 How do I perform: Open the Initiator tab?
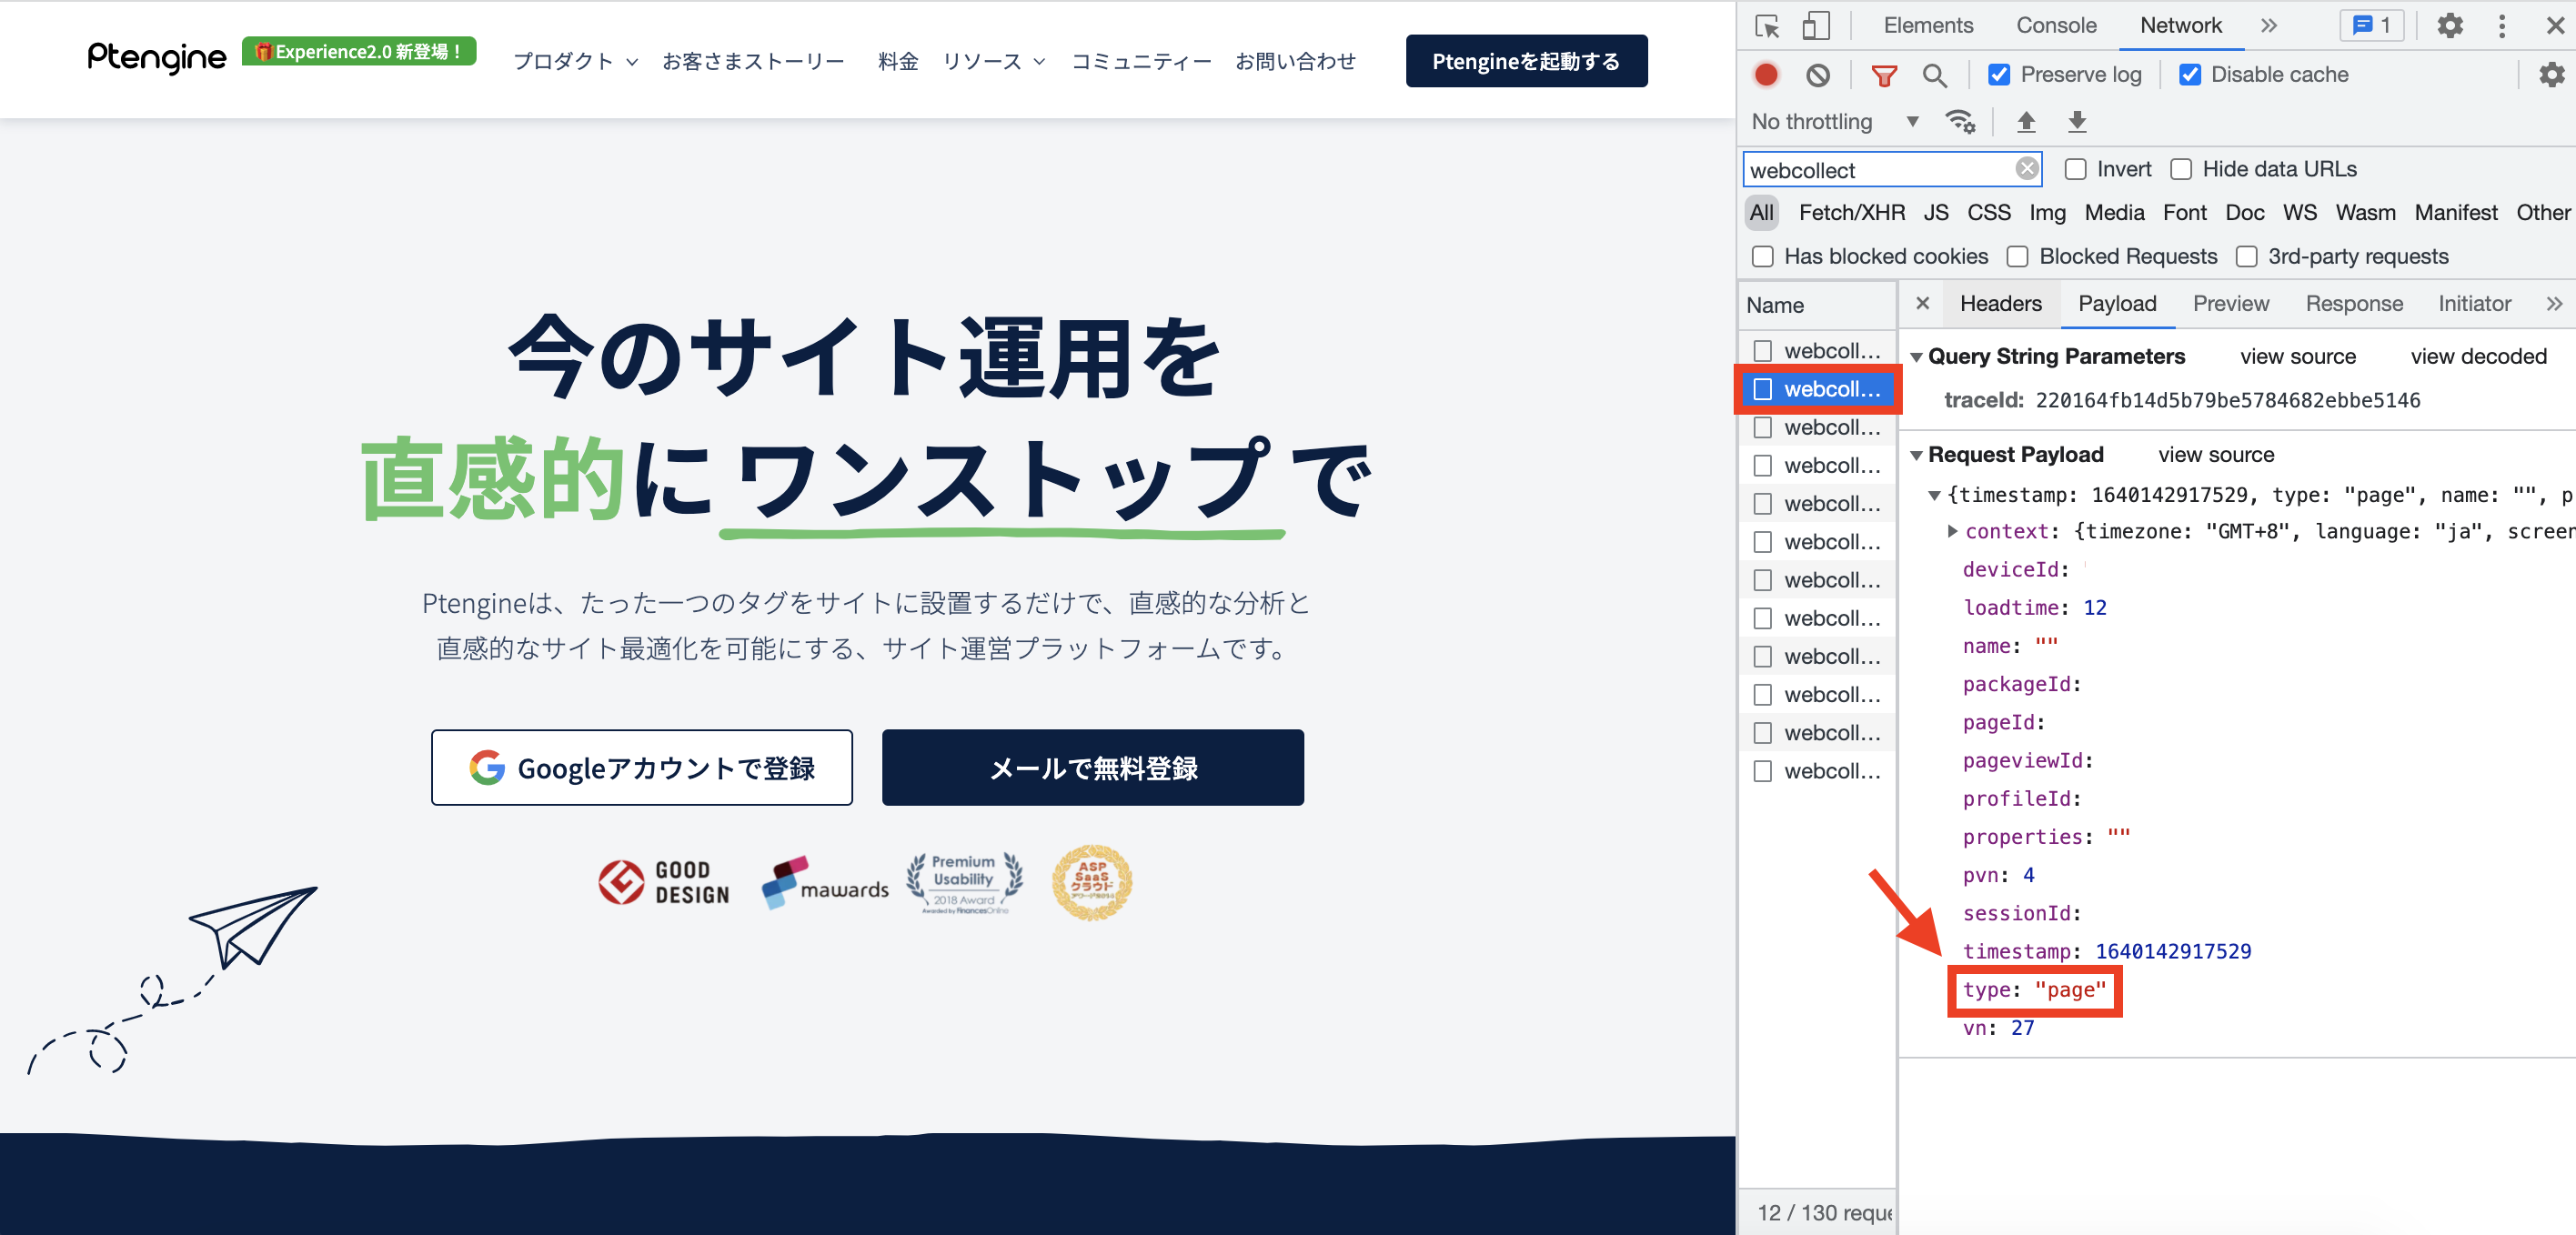[2474, 304]
